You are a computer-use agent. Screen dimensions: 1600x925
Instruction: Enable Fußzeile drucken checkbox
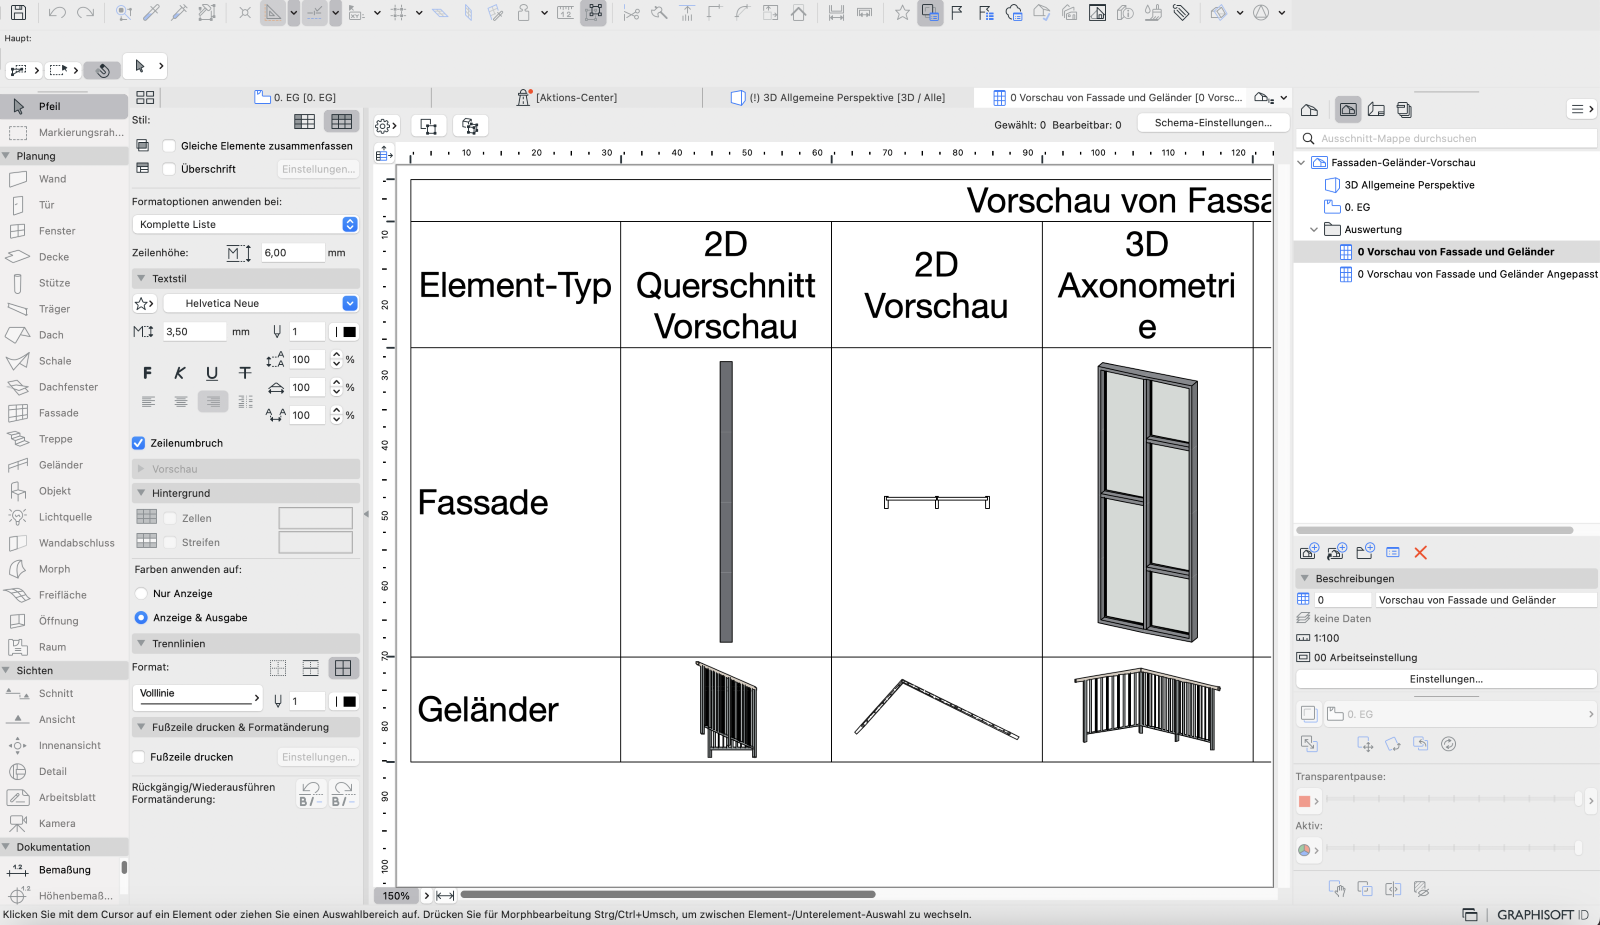tap(139, 757)
